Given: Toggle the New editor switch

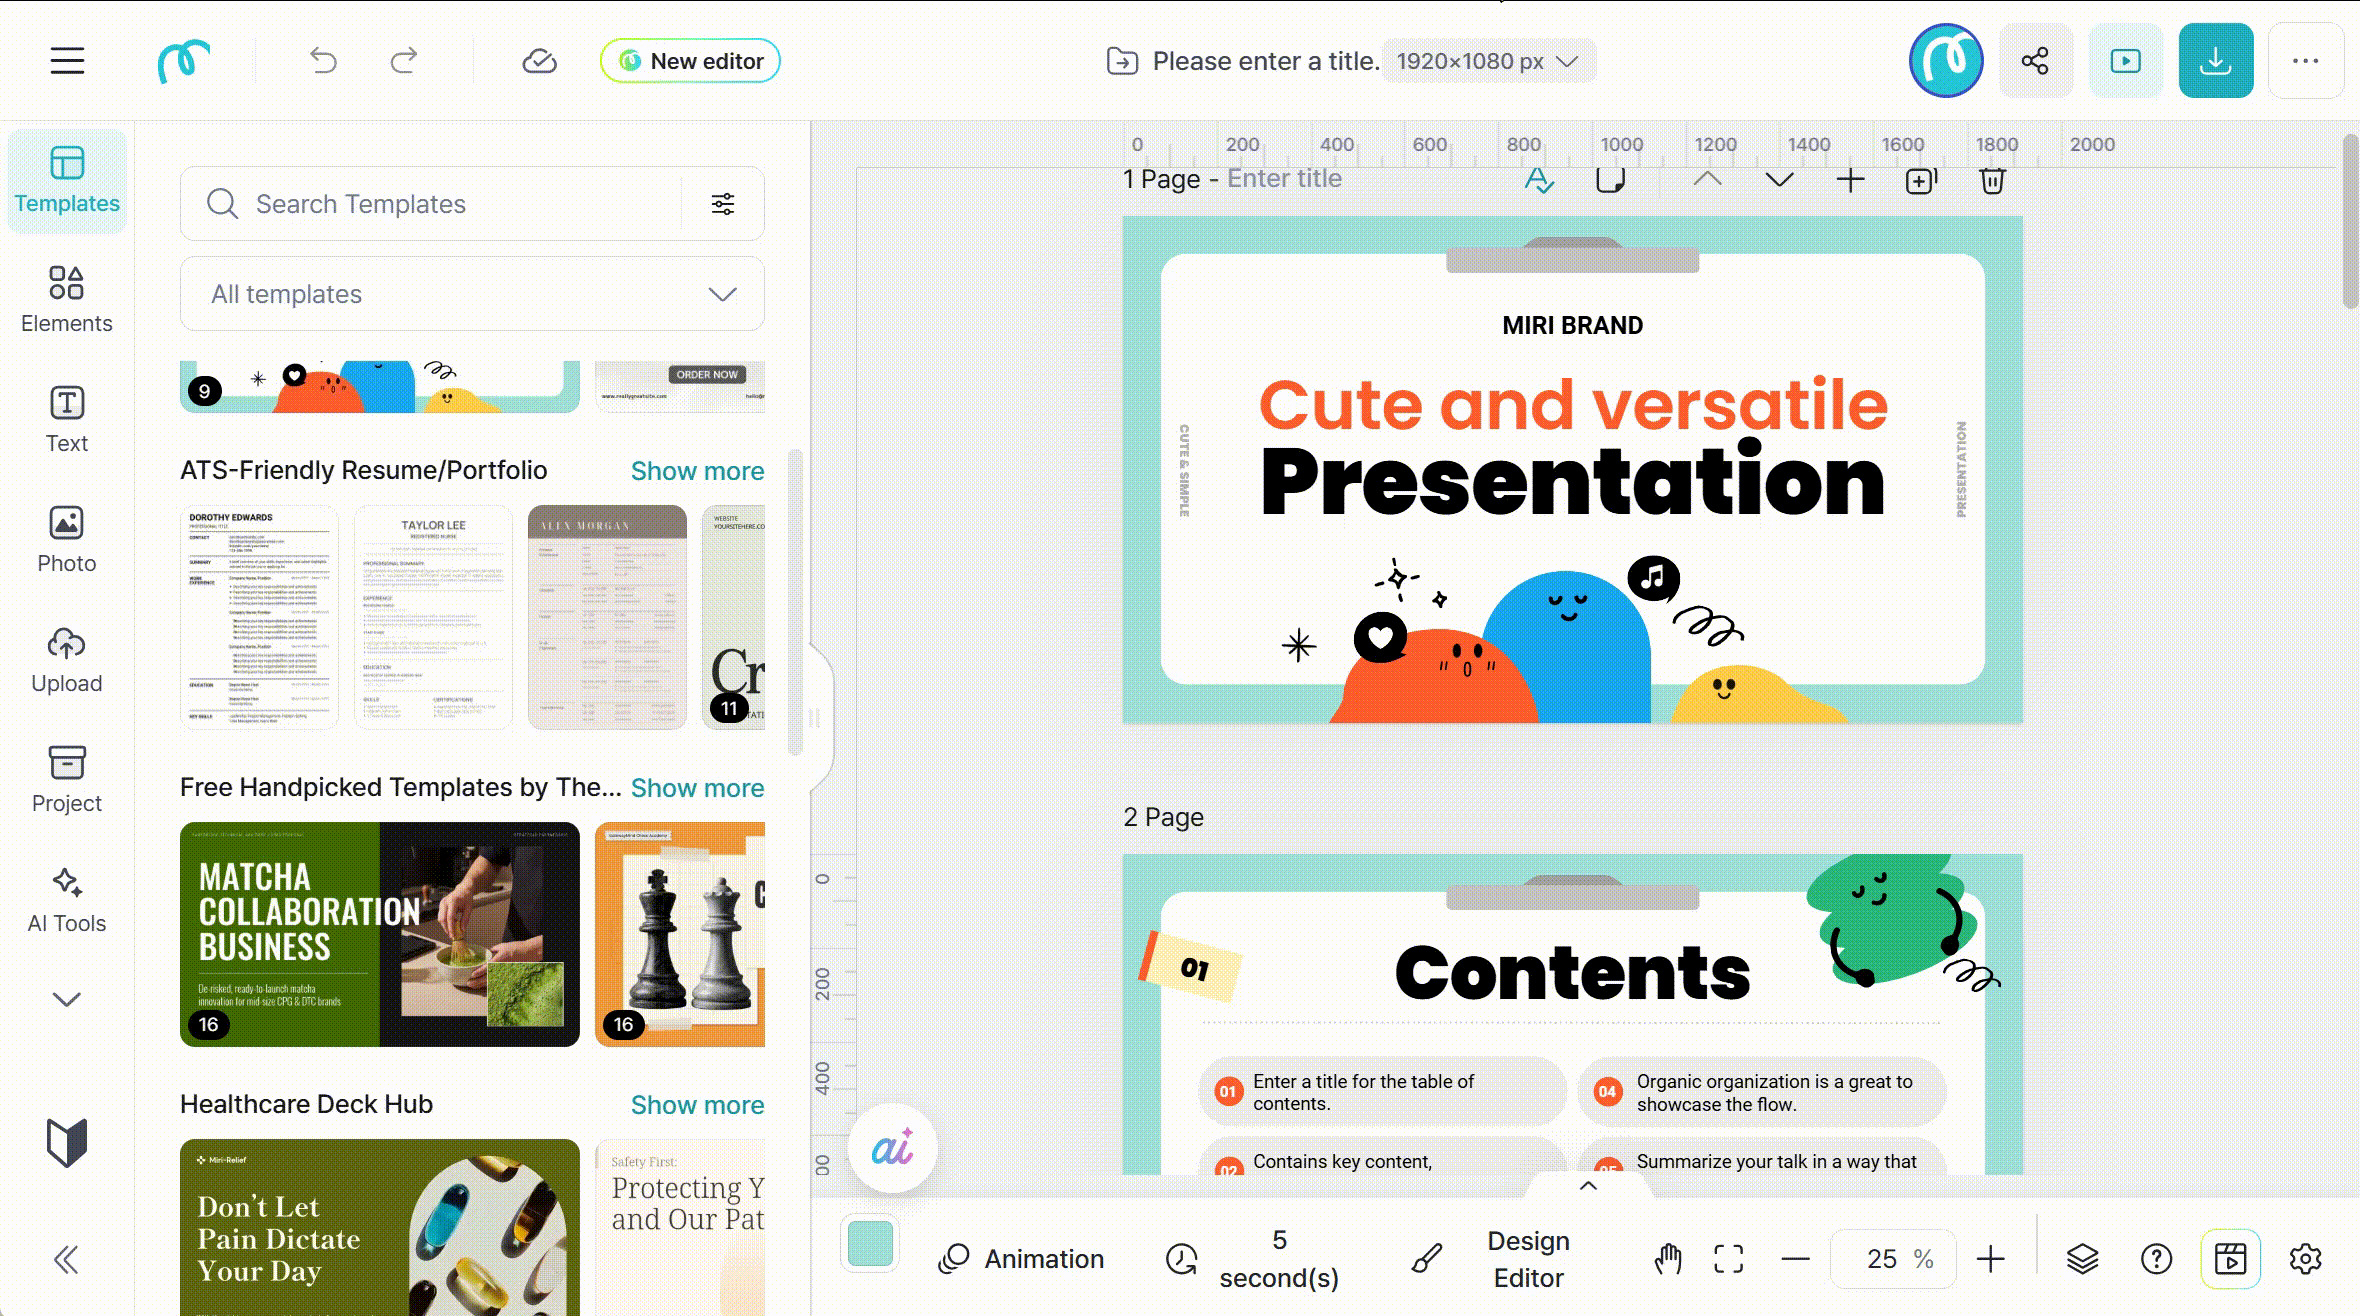Looking at the screenshot, I should click(690, 61).
